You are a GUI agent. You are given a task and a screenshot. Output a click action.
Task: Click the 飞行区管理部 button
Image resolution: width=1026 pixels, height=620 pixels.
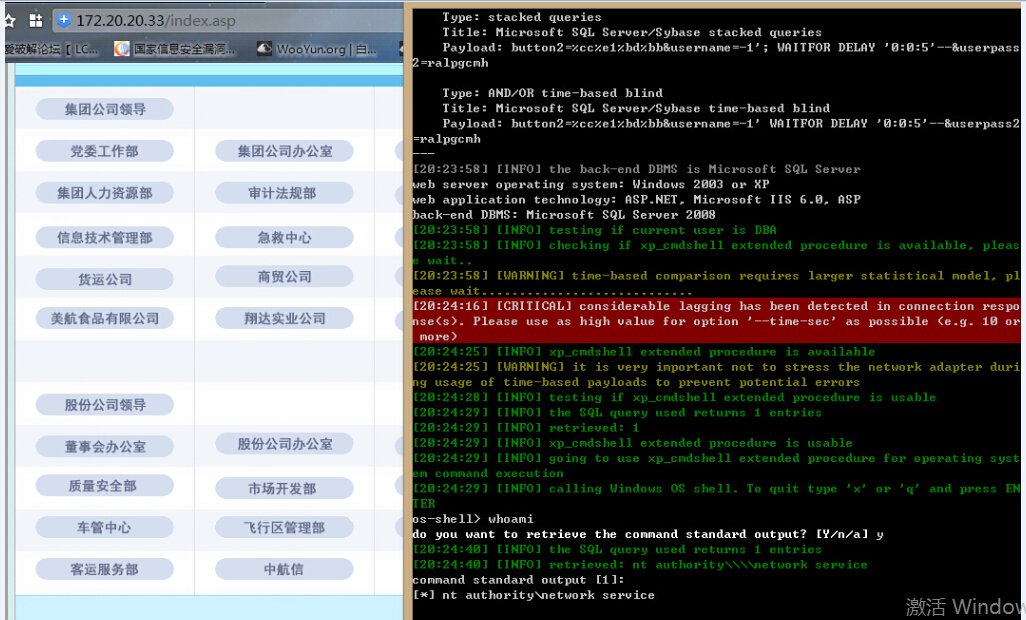(285, 528)
